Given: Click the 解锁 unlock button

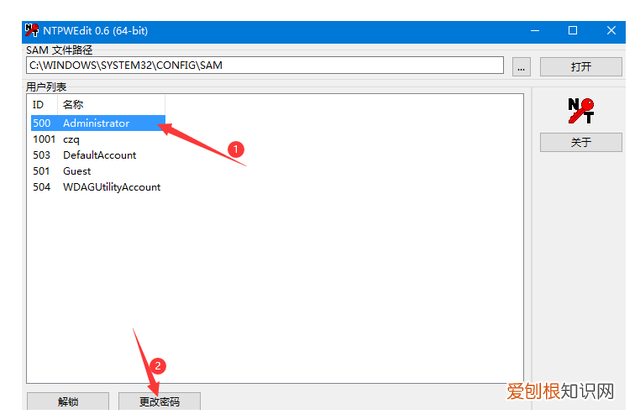Looking at the screenshot, I should tap(68, 401).
